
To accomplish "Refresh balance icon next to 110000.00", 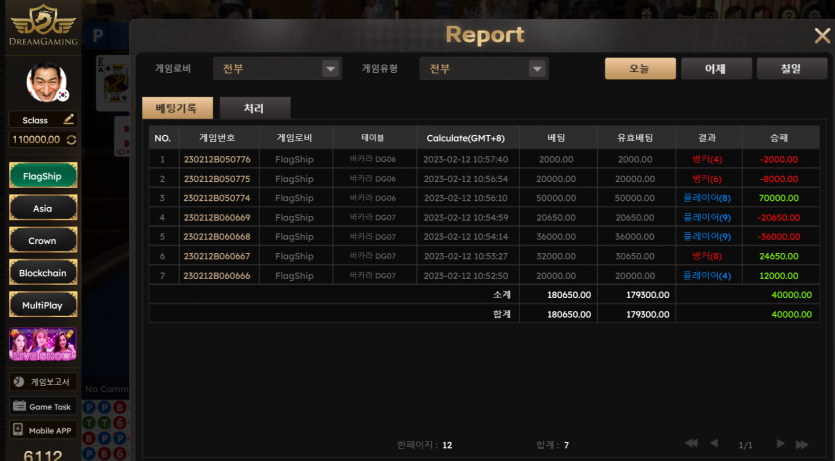I will (71, 139).
